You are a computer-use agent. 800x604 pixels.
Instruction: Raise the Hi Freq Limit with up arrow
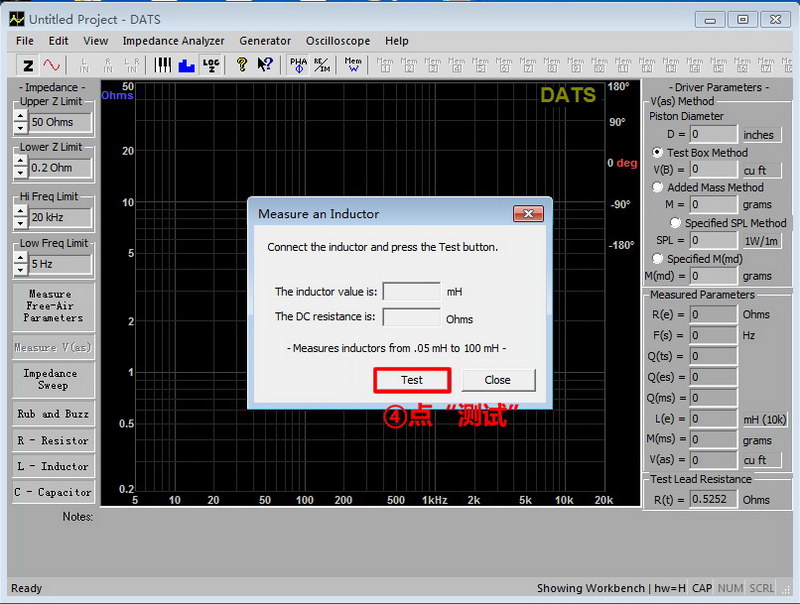(20, 211)
